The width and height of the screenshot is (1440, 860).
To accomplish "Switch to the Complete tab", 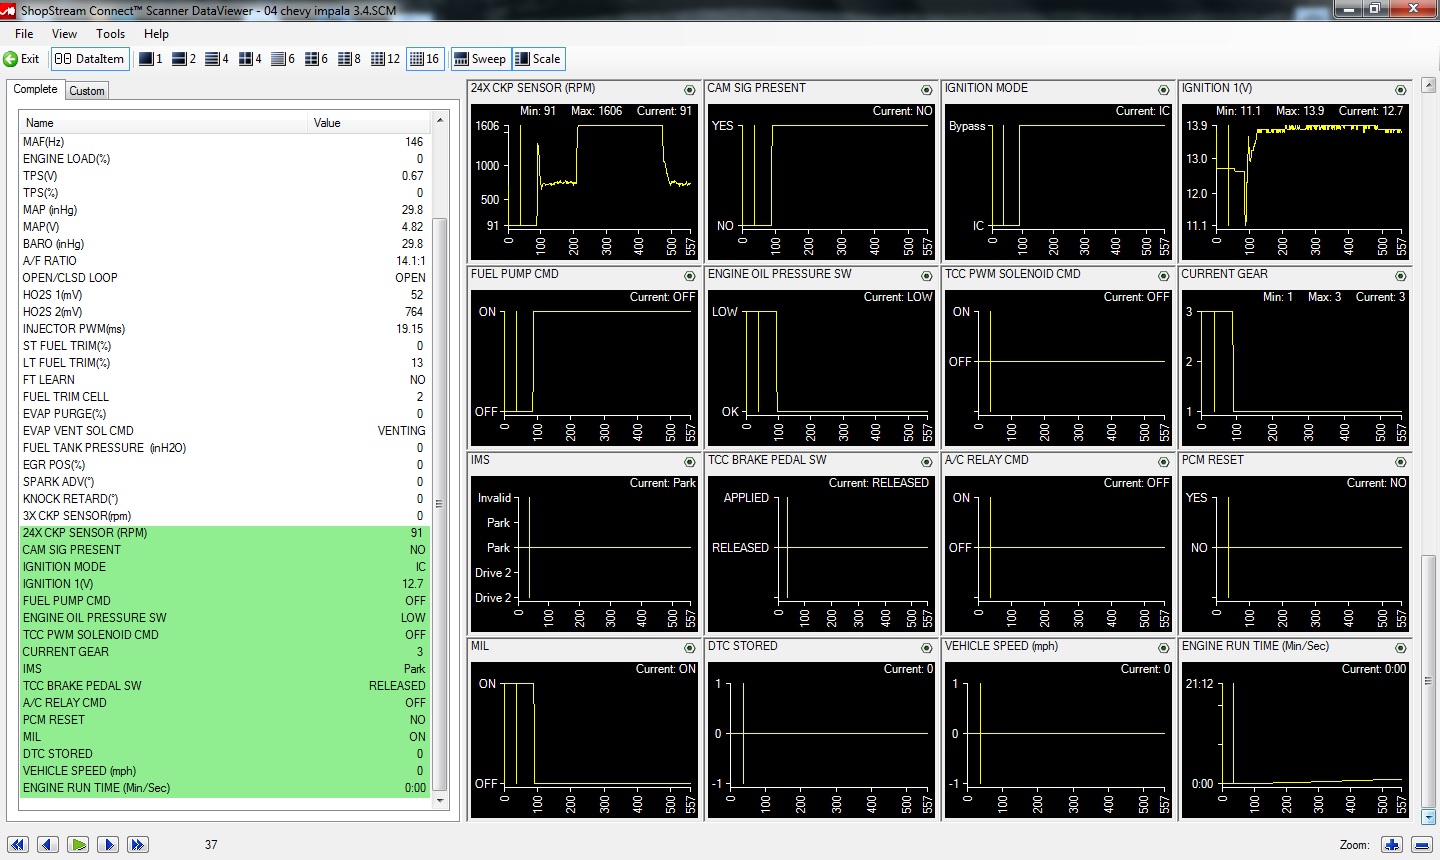I will 35,90.
